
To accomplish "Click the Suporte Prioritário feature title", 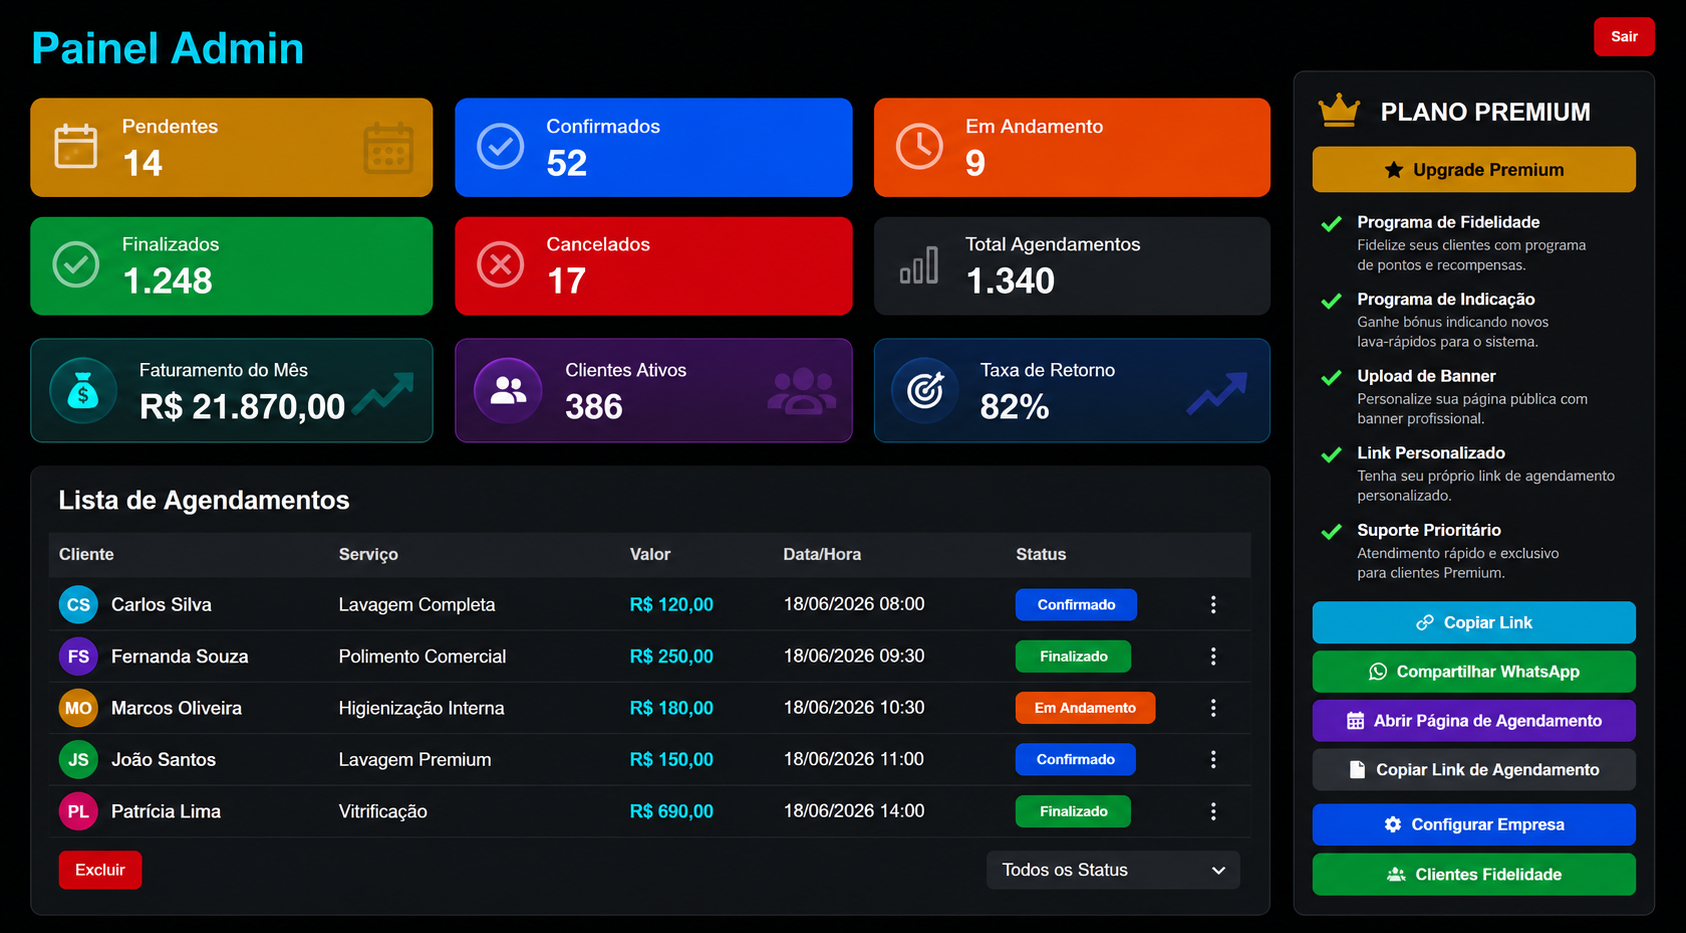I will tap(1429, 530).
